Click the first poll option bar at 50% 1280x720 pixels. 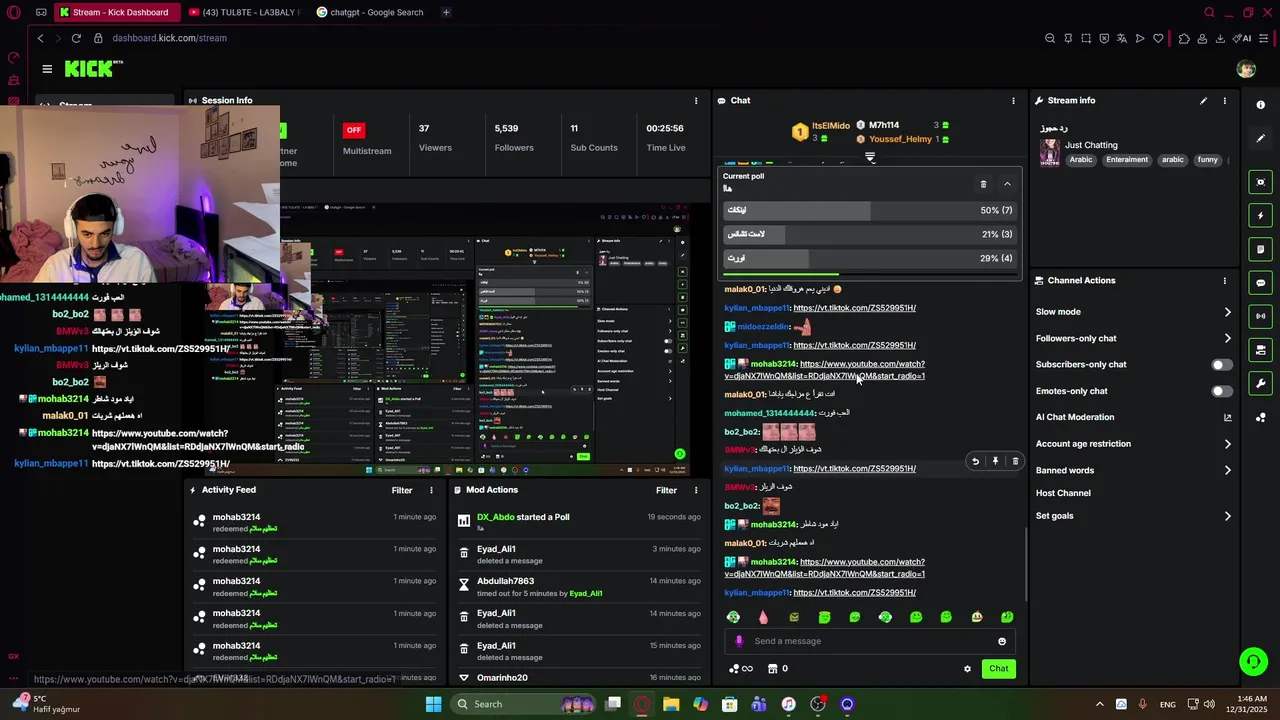(869, 210)
